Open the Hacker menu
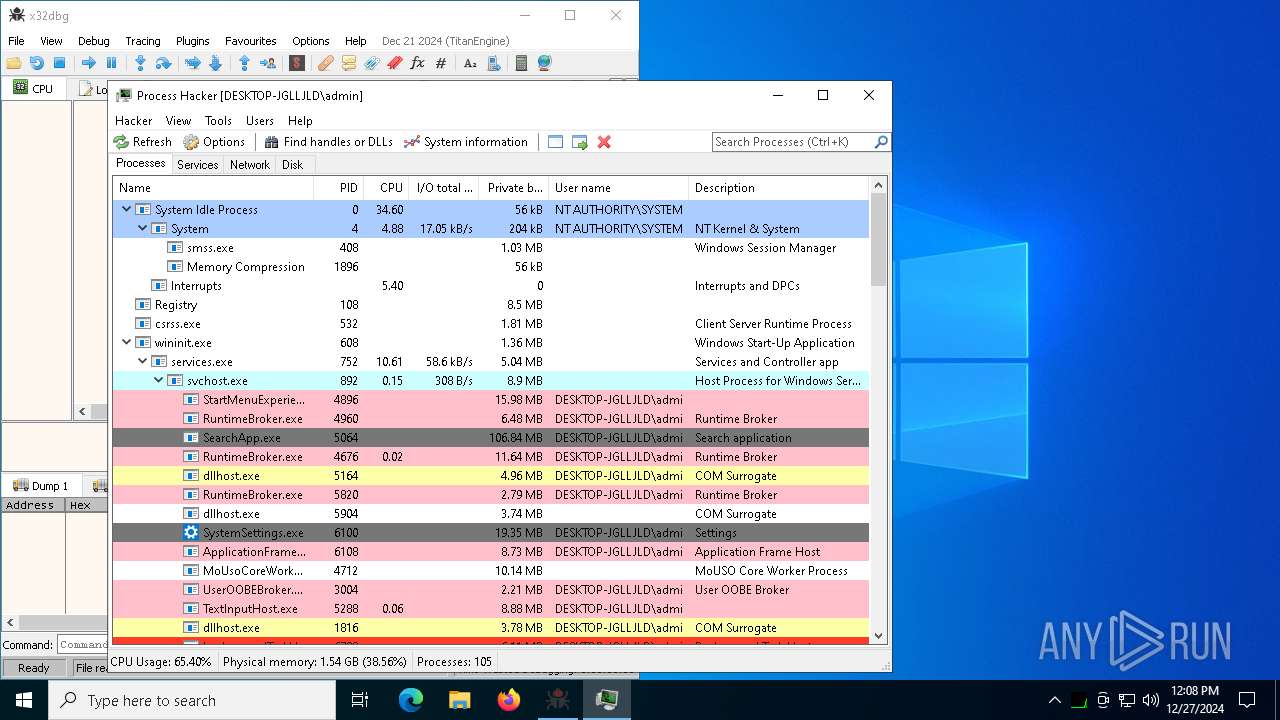The image size is (1280, 720). click(134, 121)
